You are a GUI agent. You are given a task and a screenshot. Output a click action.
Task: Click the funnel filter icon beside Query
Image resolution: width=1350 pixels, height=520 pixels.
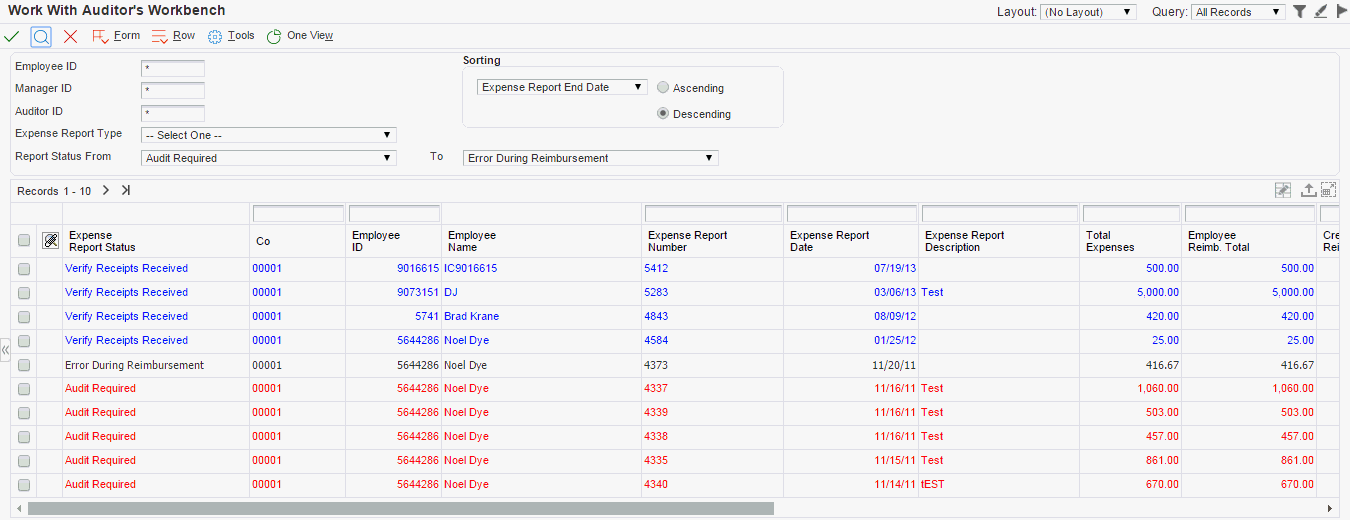pyautogui.click(x=1299, y=12)
